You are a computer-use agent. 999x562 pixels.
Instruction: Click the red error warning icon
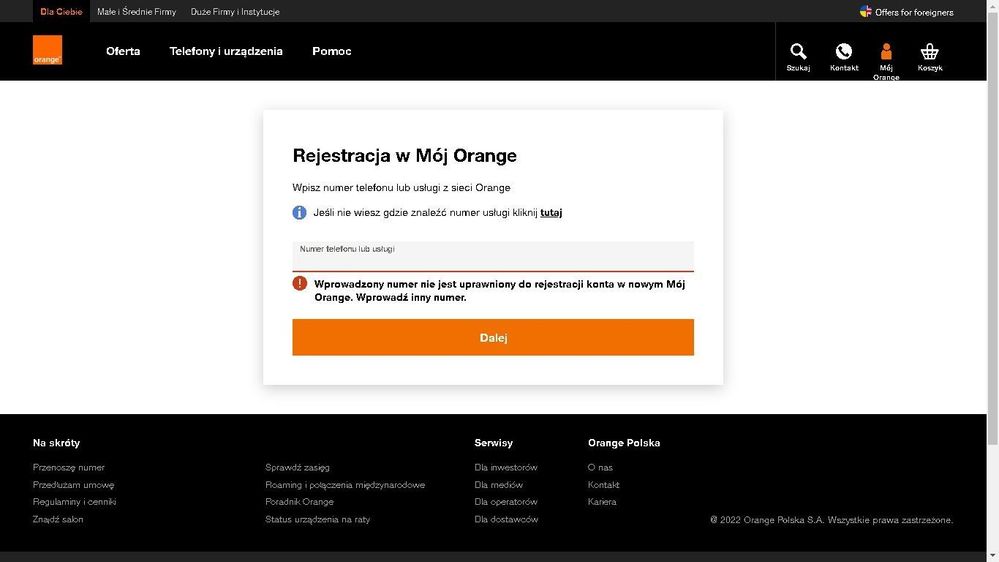300,284
